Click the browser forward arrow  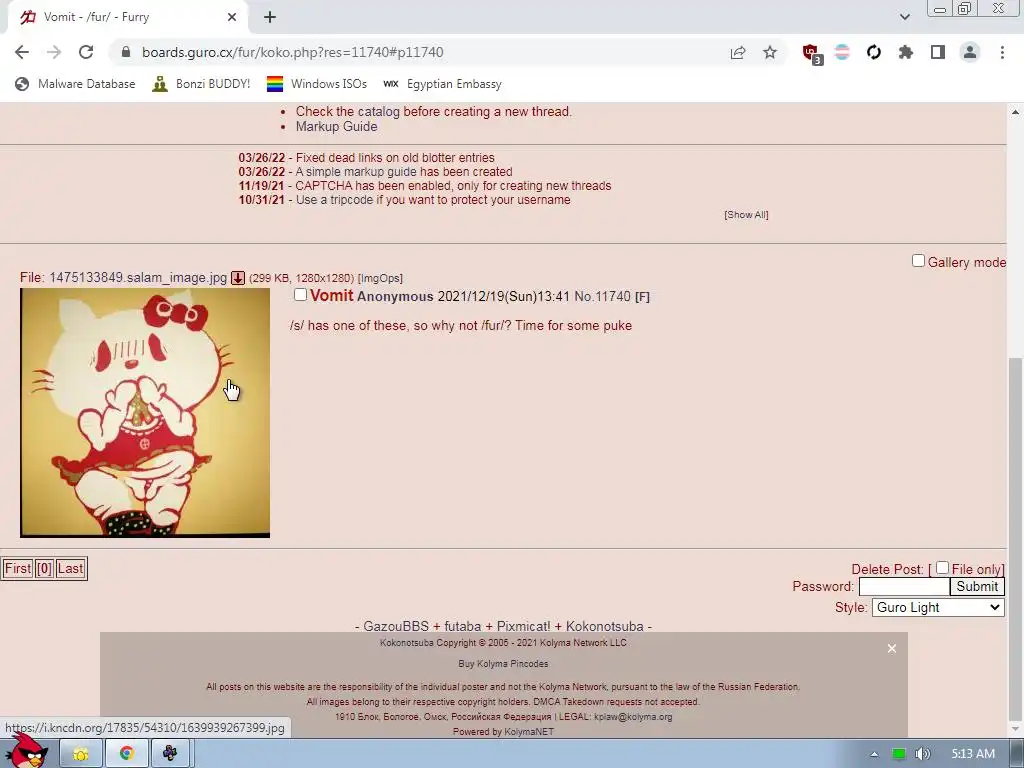(54, 52)
